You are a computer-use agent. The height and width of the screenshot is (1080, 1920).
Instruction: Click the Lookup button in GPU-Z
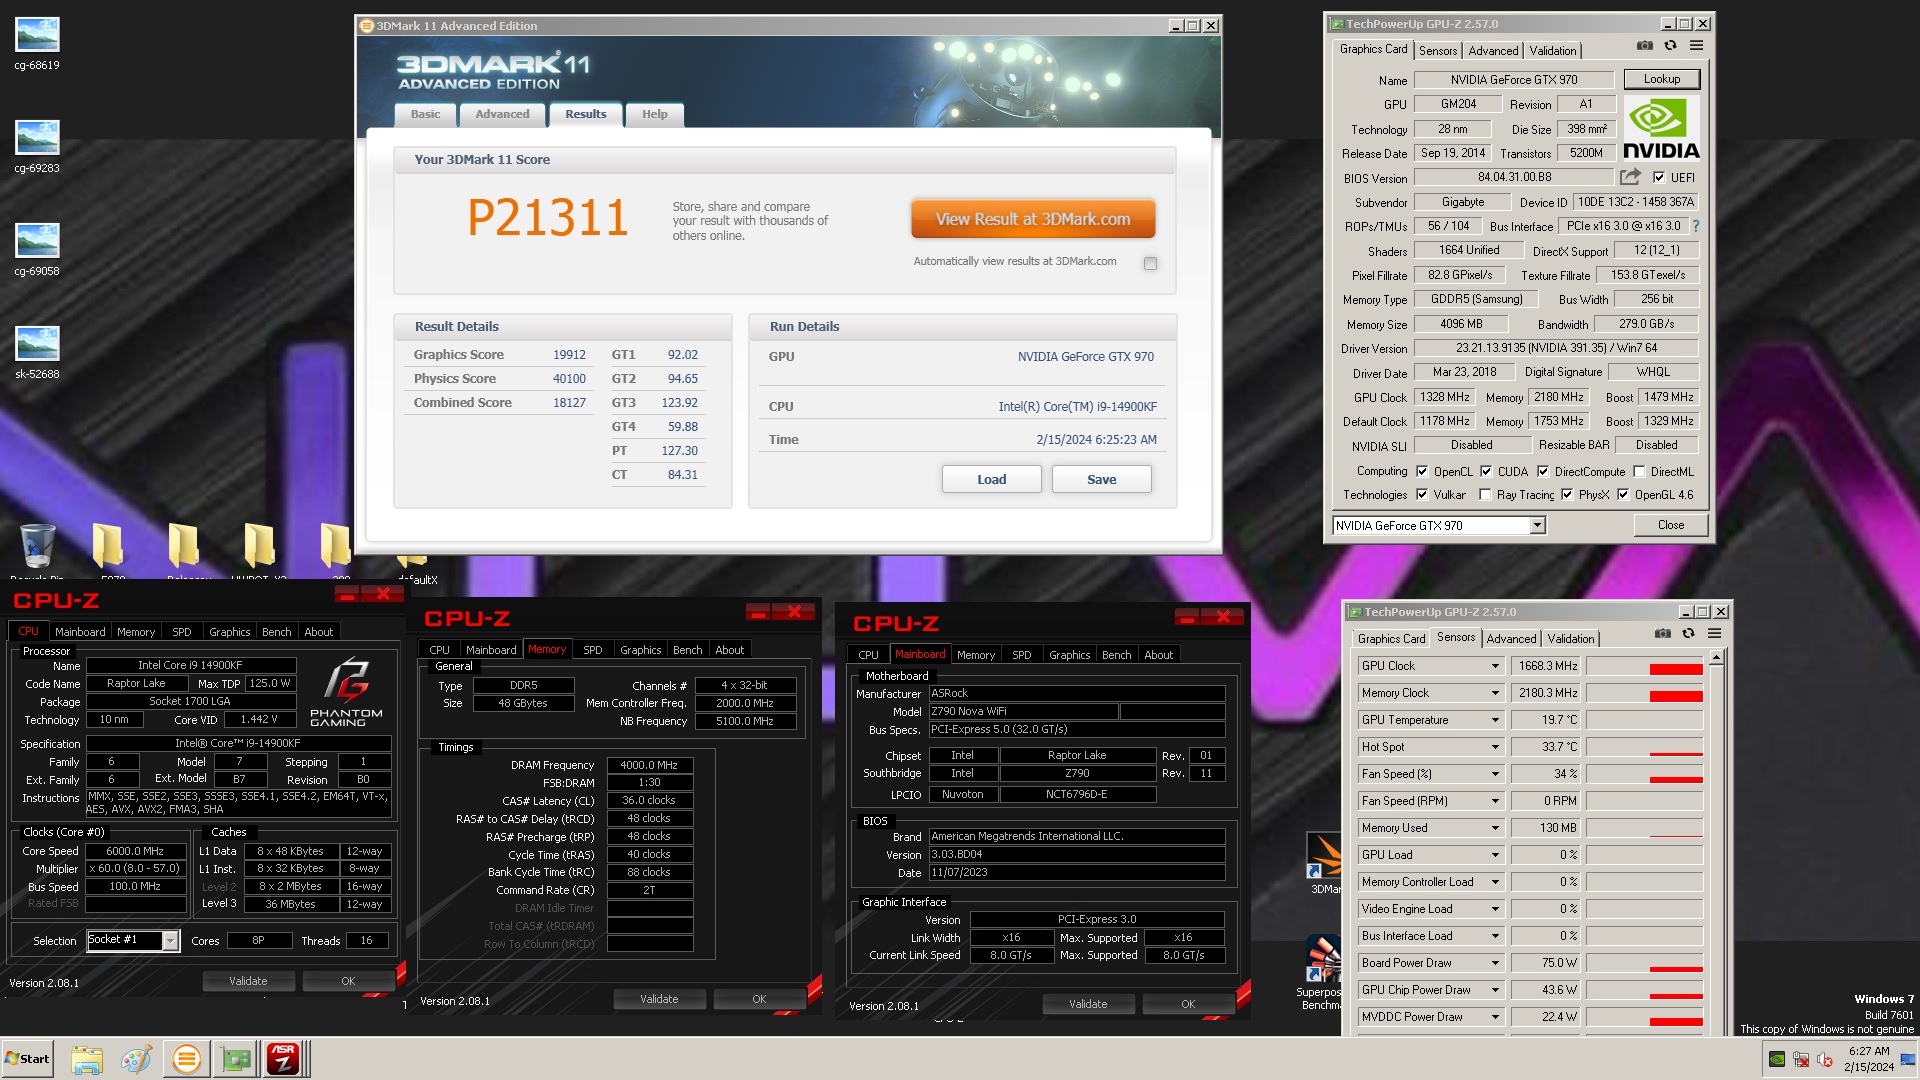click(x=1661, y=79)
